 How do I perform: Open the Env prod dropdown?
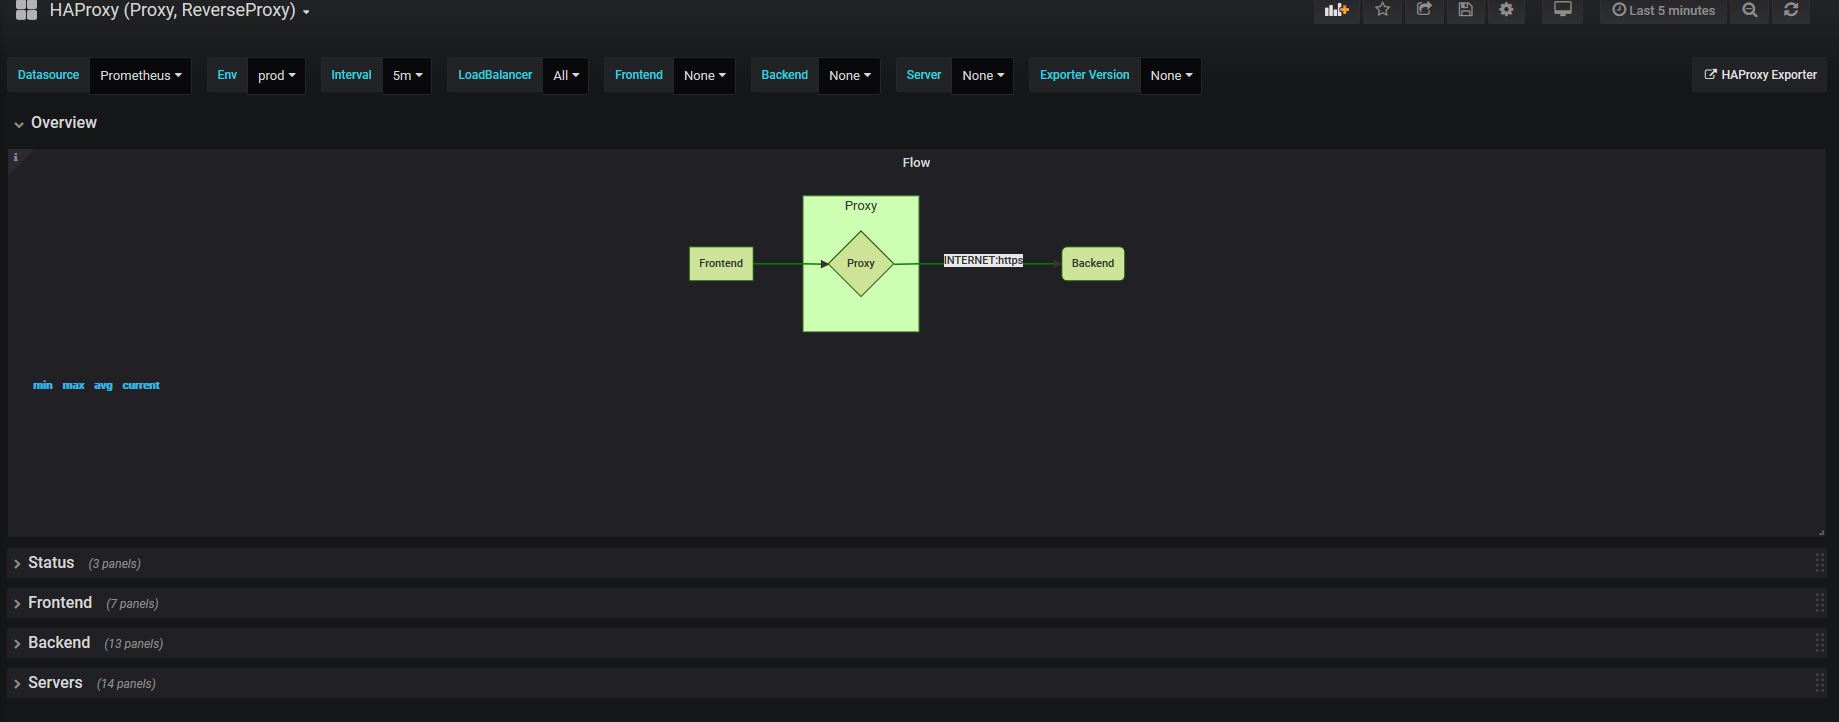276,76
